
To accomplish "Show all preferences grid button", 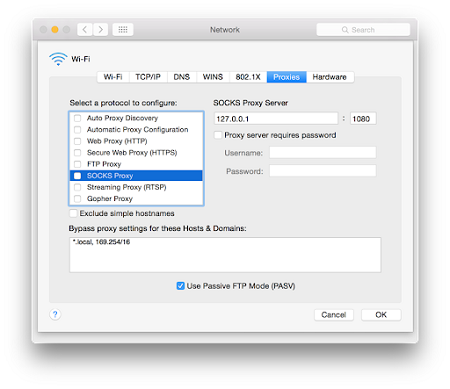I will click(123, 30).
